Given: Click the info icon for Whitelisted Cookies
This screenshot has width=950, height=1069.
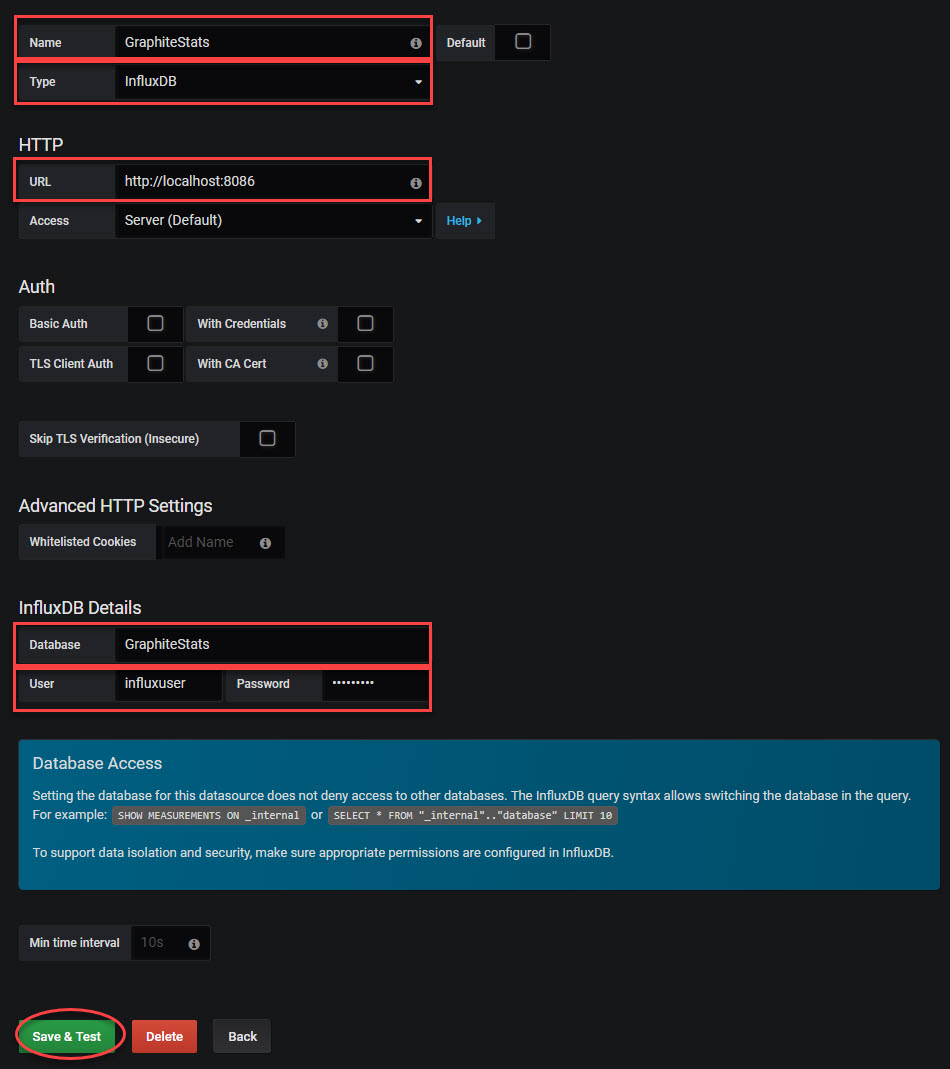Looking at the screenshot, I should click(x=265, y=543).
